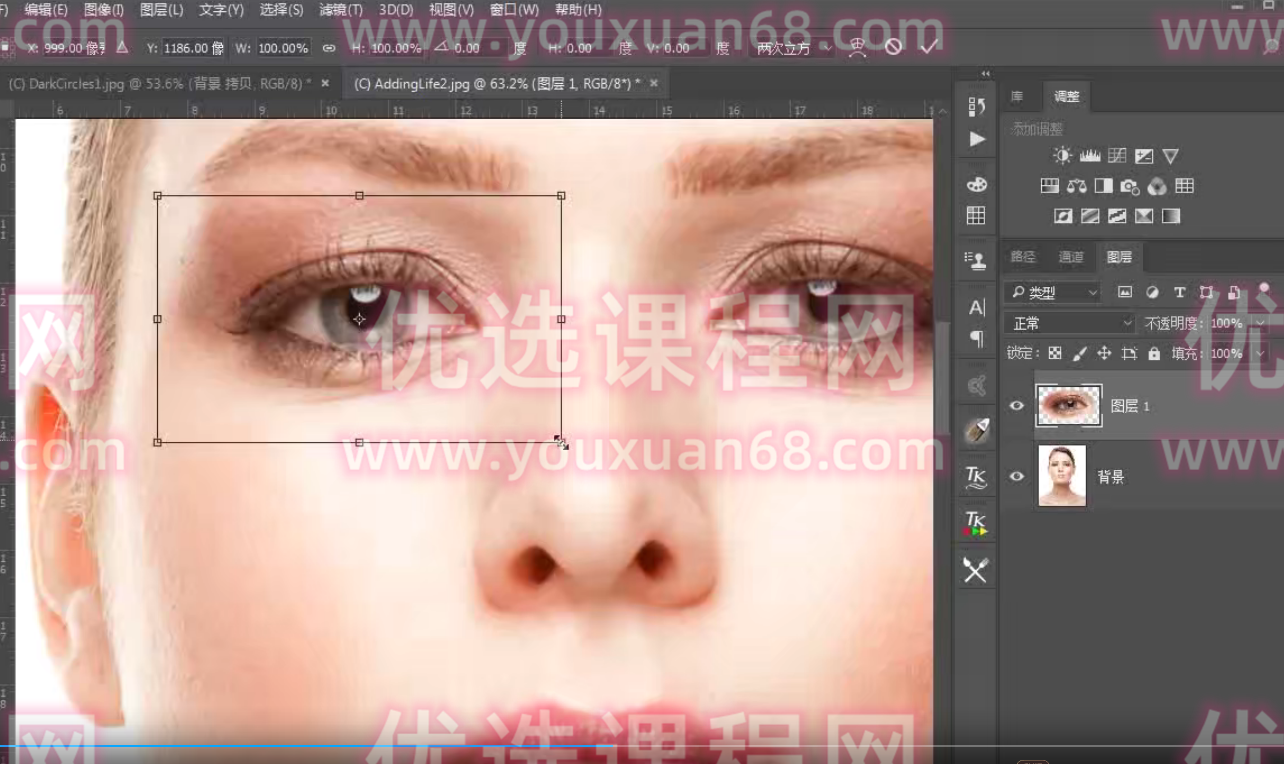The width and height of the screenshot is (1284, 764).
Task: Cancel the transform with the circle-slash button
Action: 893,47
